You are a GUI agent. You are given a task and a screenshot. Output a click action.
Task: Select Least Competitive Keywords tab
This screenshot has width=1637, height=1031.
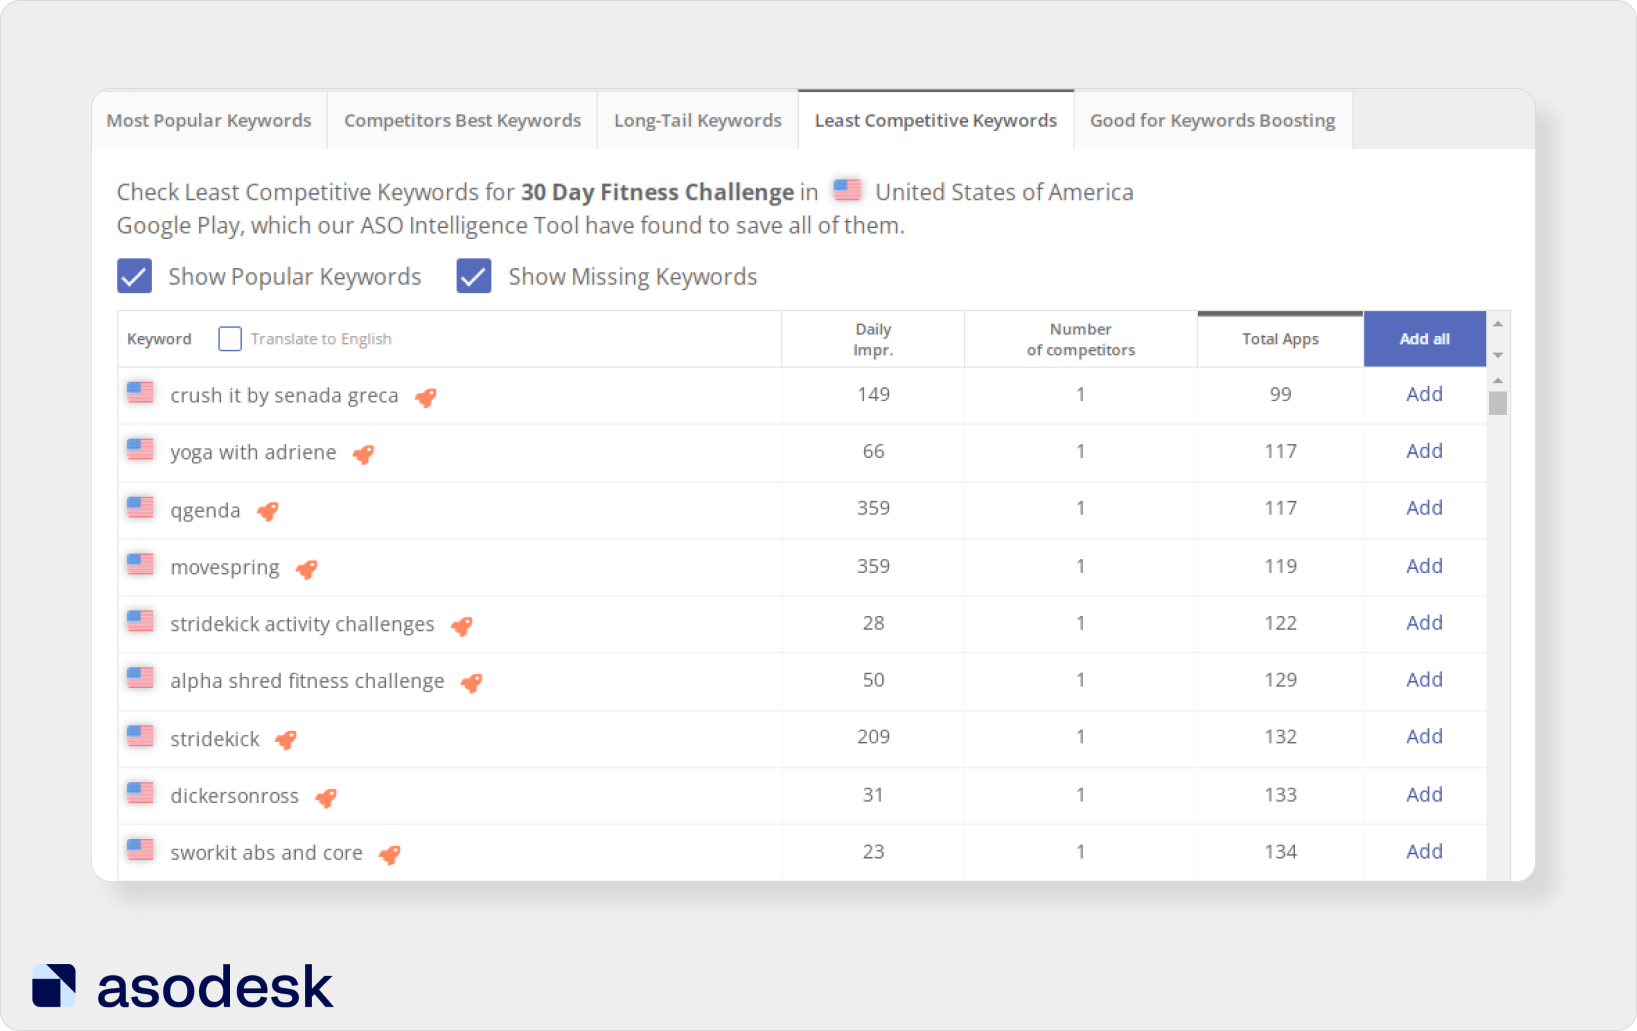pos(935,120)
